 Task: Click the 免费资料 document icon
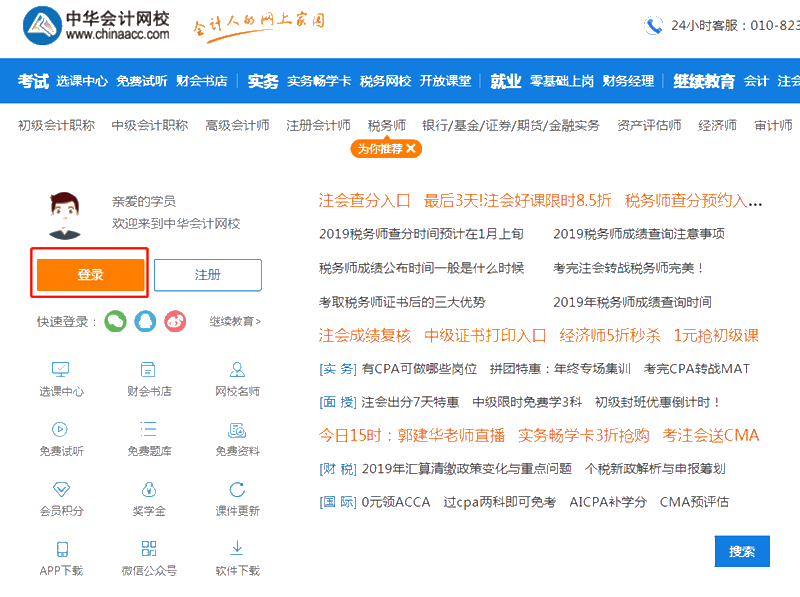point(236,431)
